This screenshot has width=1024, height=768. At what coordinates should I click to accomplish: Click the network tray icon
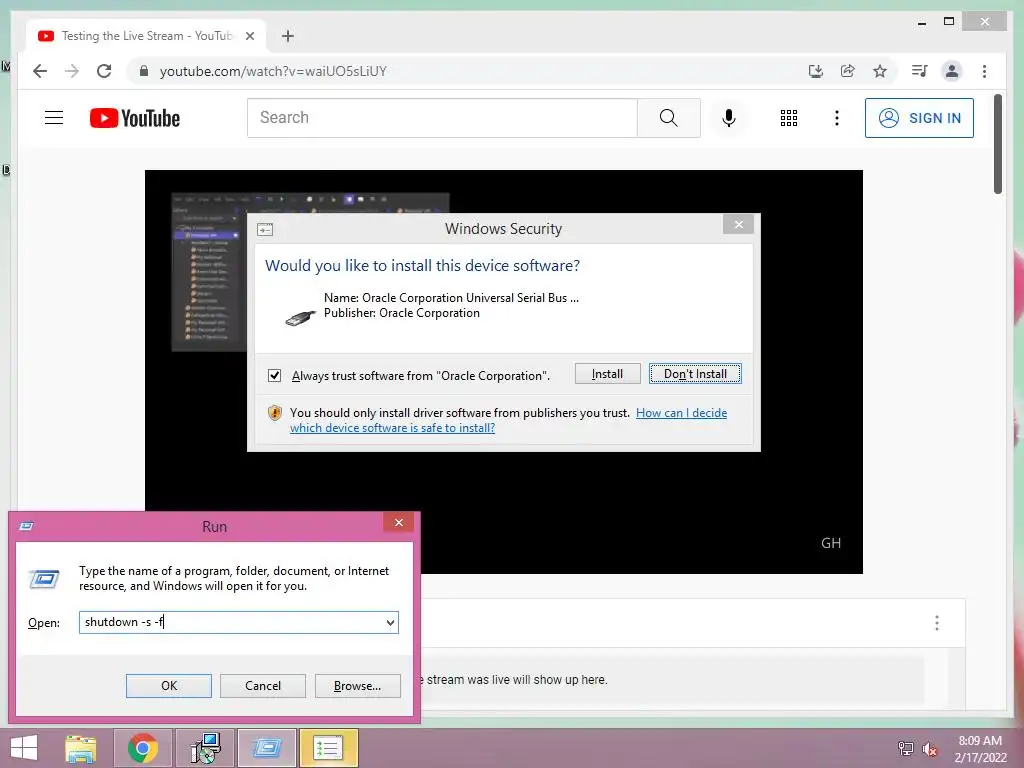tap(905, 748)
